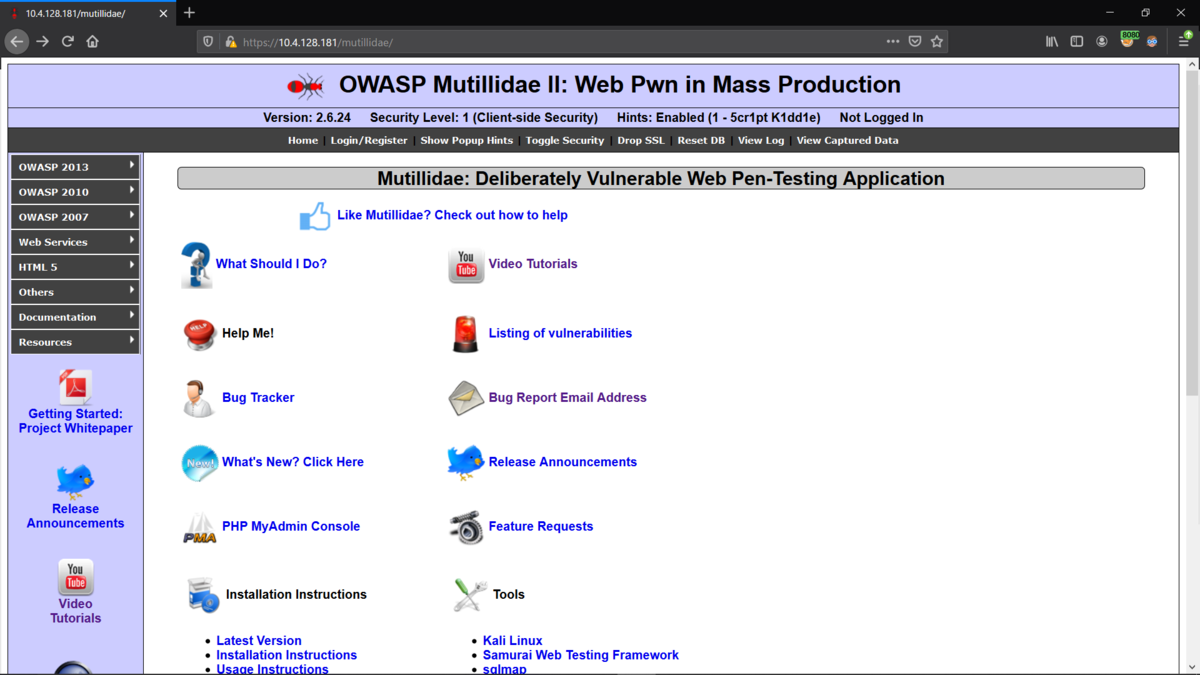Image resolution: width=1200 pixels, height=675 pixels.
Task: Click the Mutillidae ant logo in header
Action: click(306, 86)
